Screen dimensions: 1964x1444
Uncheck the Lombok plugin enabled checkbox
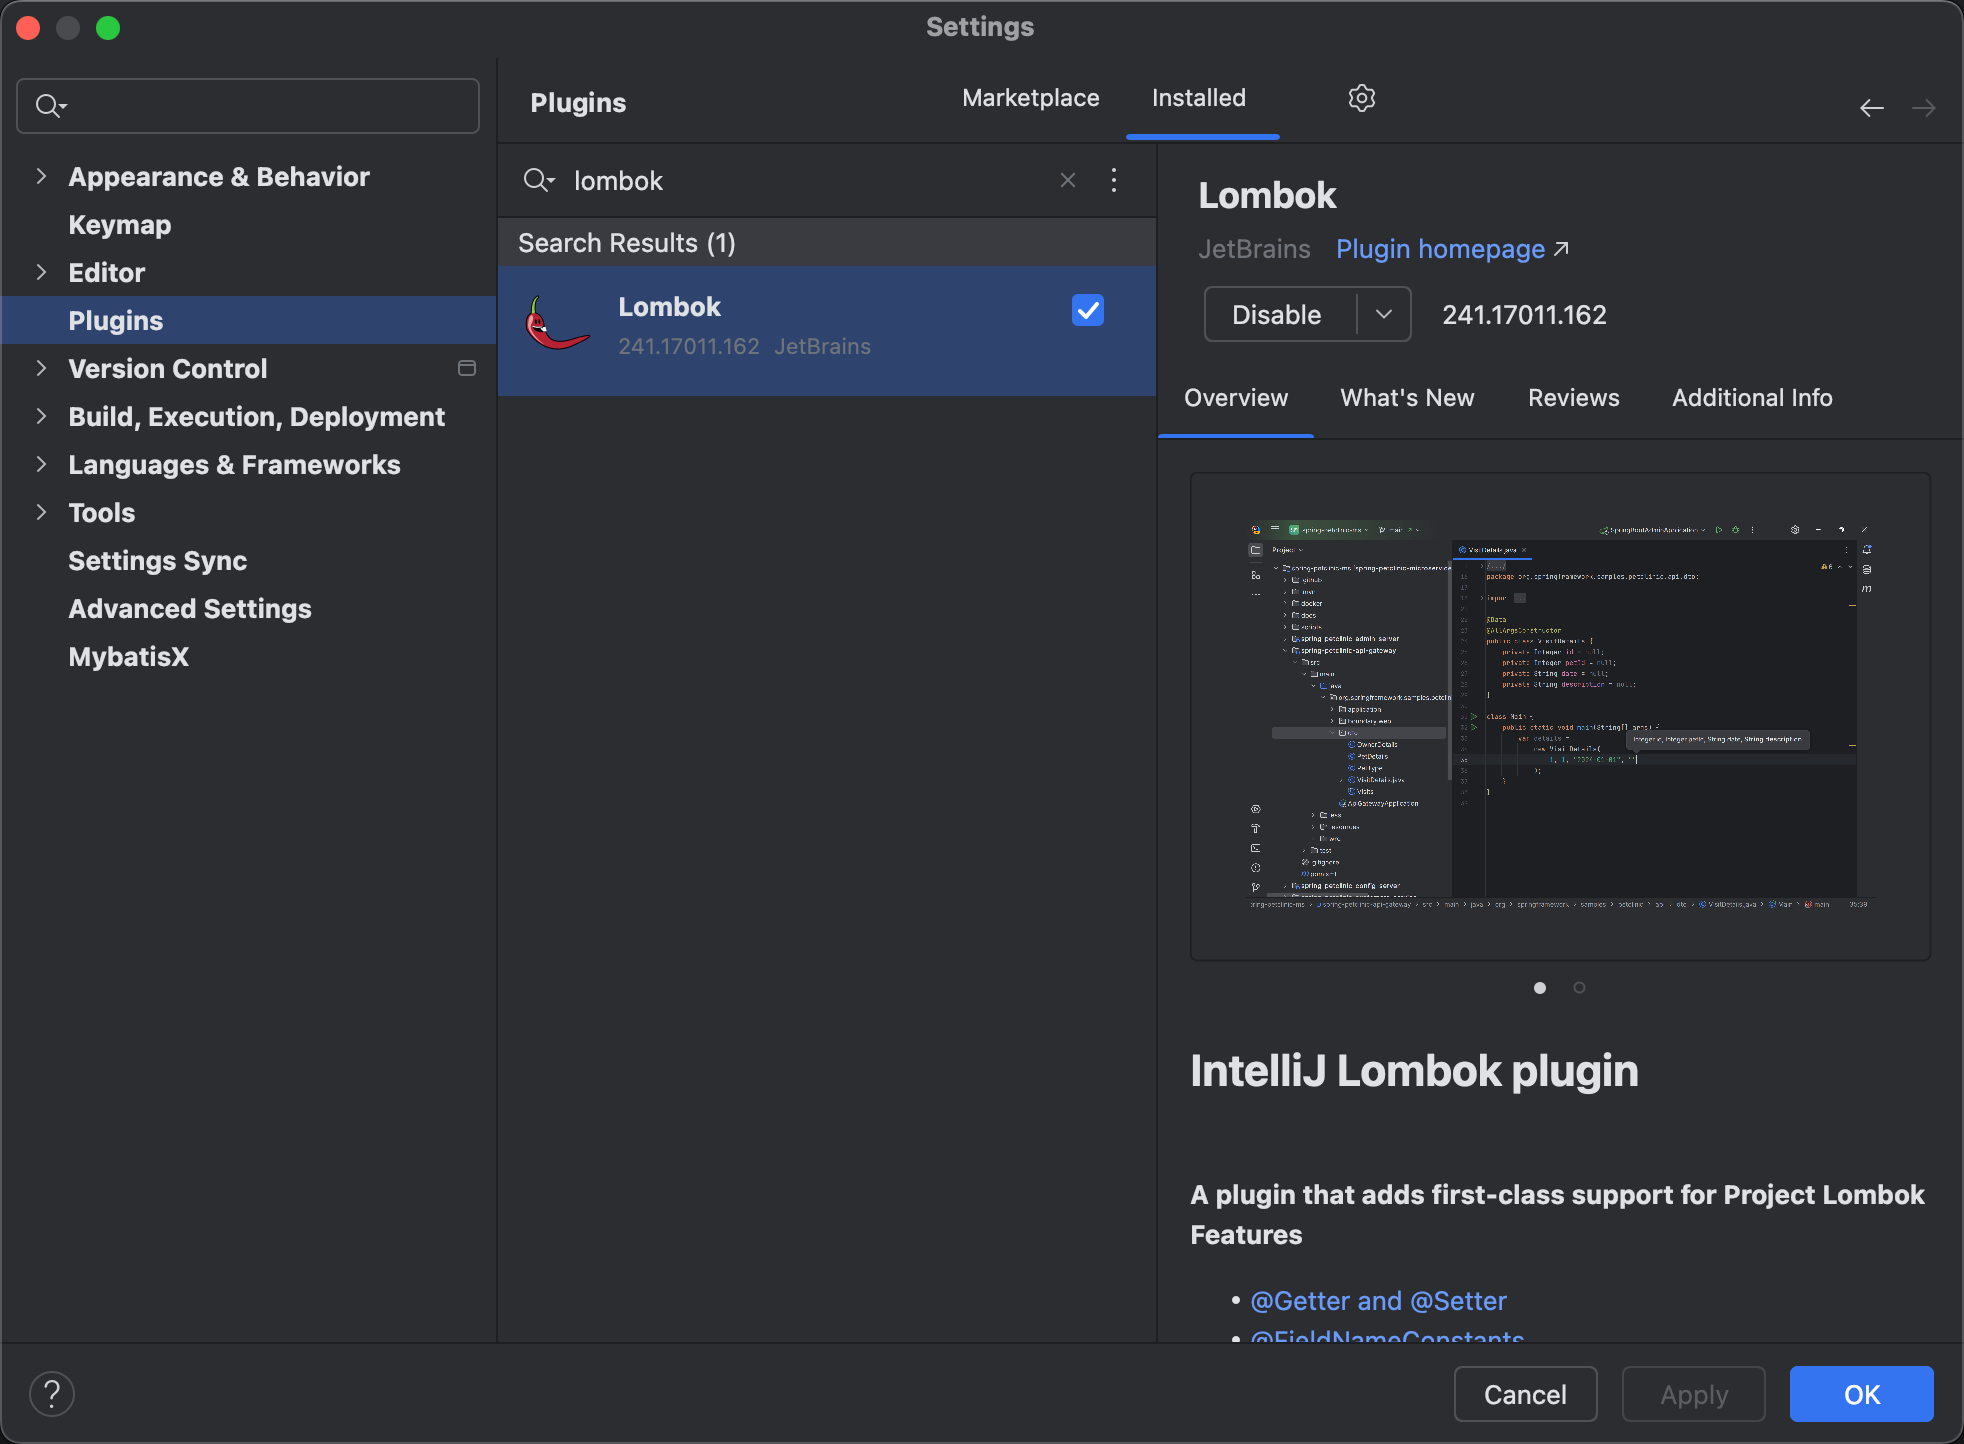point(1087,310)
